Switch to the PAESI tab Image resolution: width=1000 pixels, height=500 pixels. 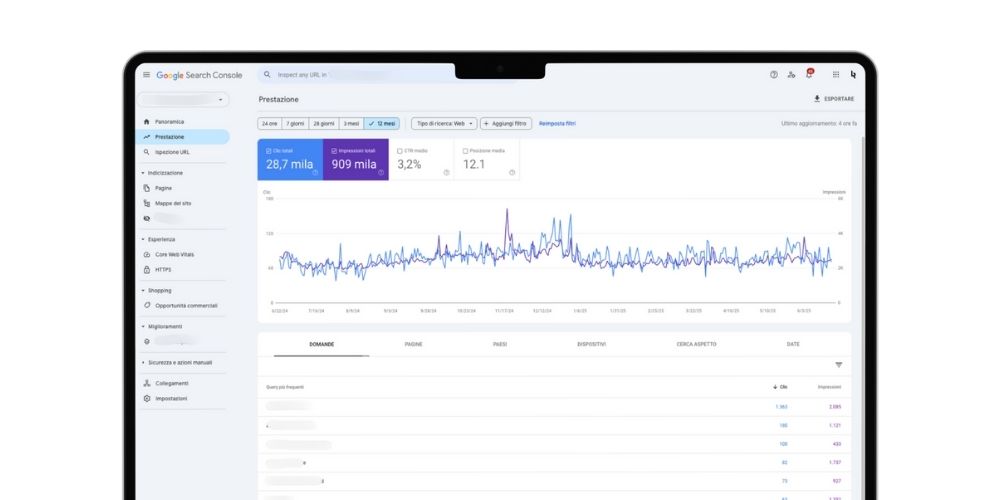[x=500, y=344]
